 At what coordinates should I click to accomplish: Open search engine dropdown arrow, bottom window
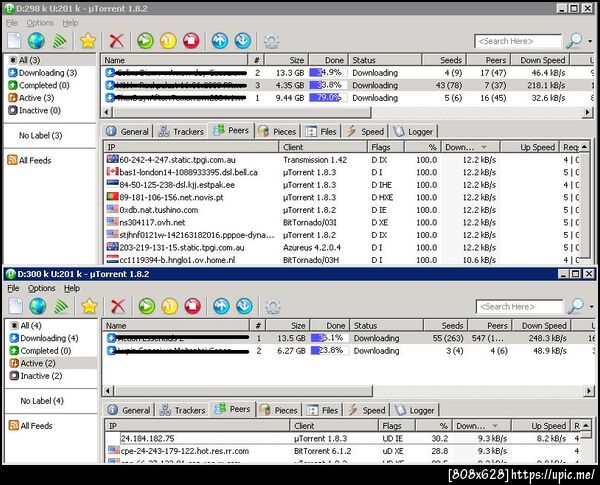592,307
